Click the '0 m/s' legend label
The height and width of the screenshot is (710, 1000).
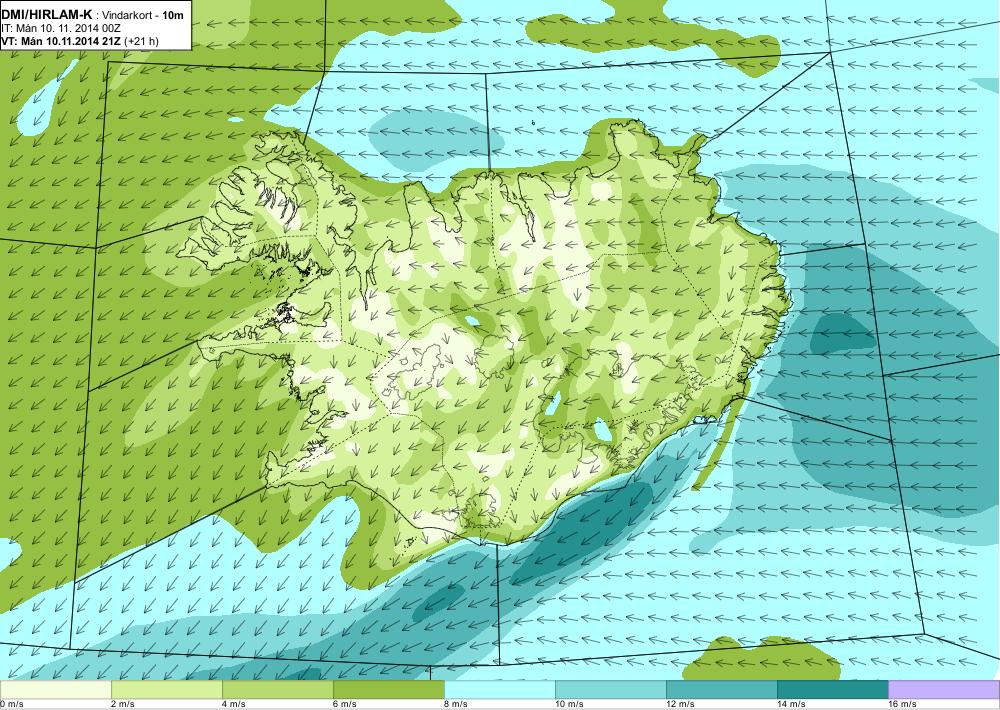coord(11,704)
